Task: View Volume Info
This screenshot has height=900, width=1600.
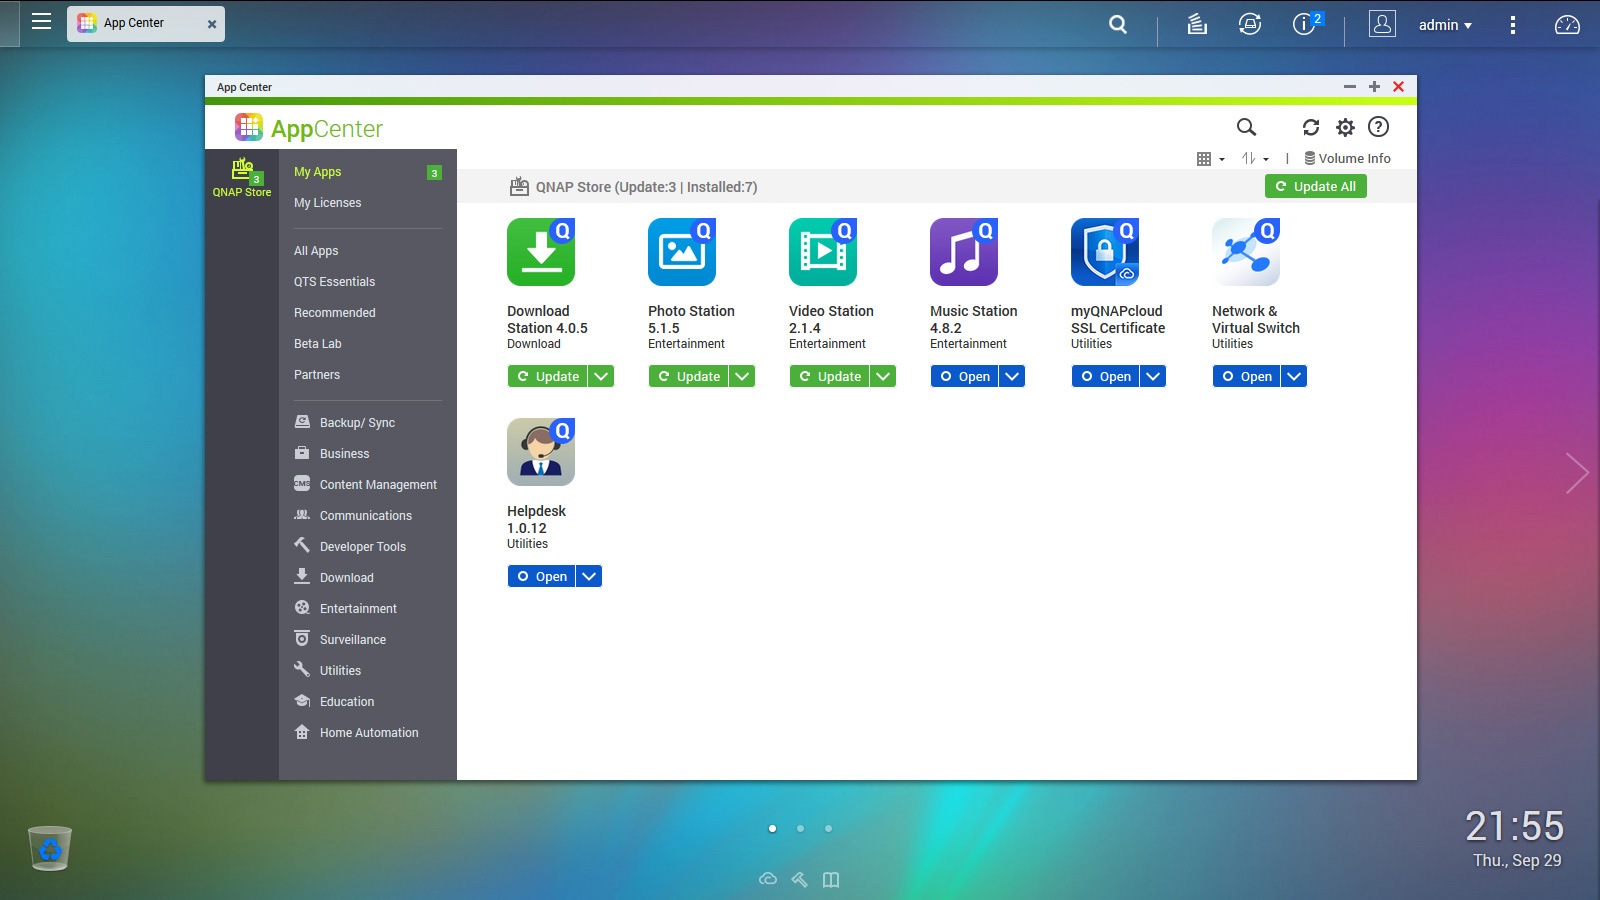Action: pos(1347,159)
